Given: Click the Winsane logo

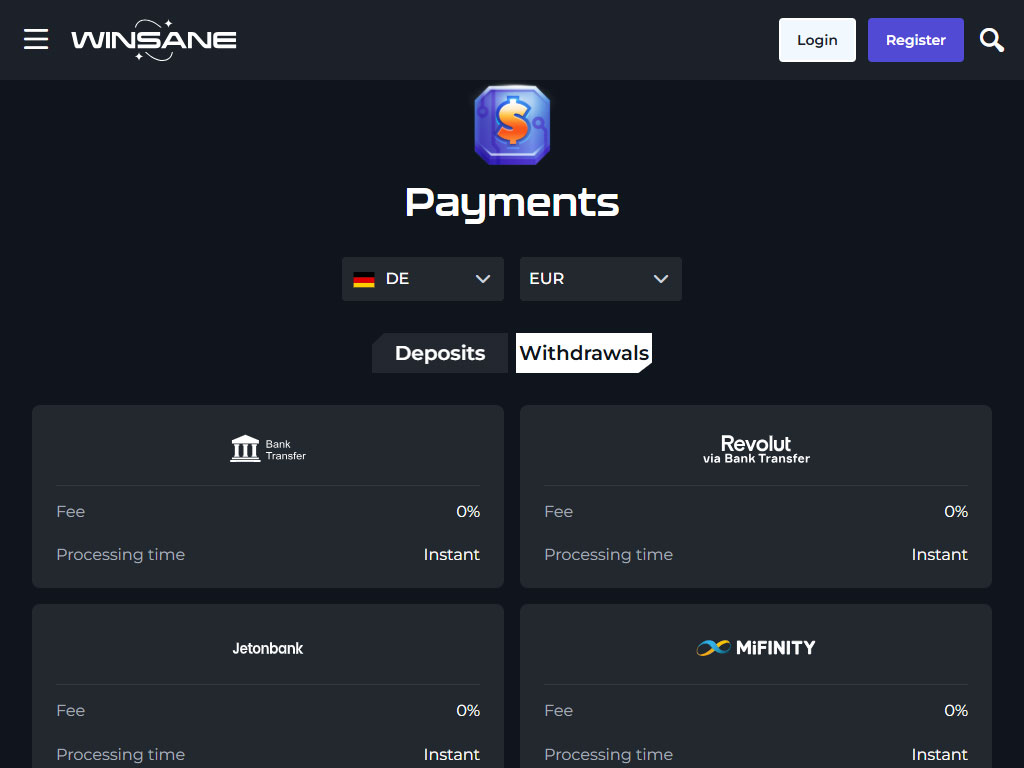Looking at the screenshot, I should [153, 40].
